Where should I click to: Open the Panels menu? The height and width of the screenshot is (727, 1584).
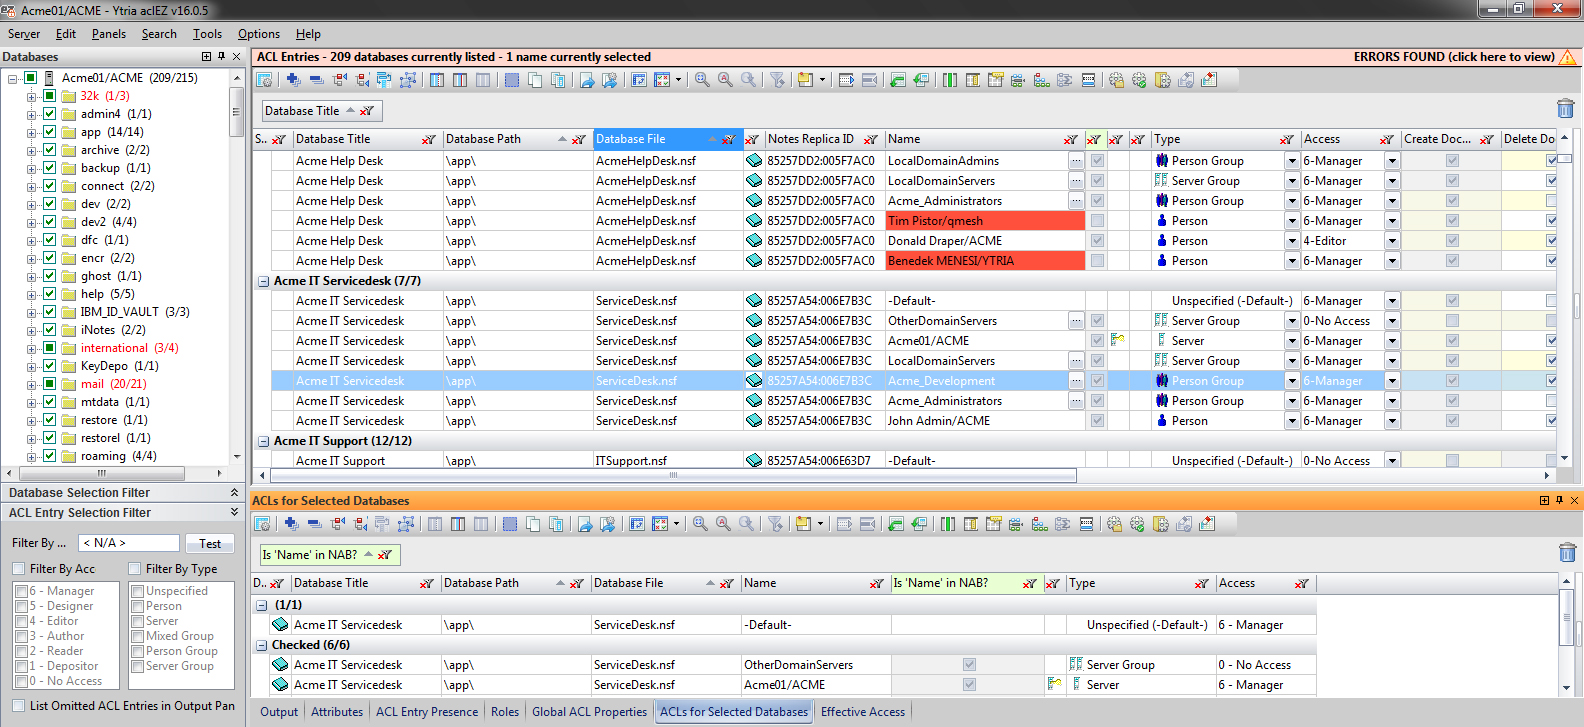click(x=109, y=34)
